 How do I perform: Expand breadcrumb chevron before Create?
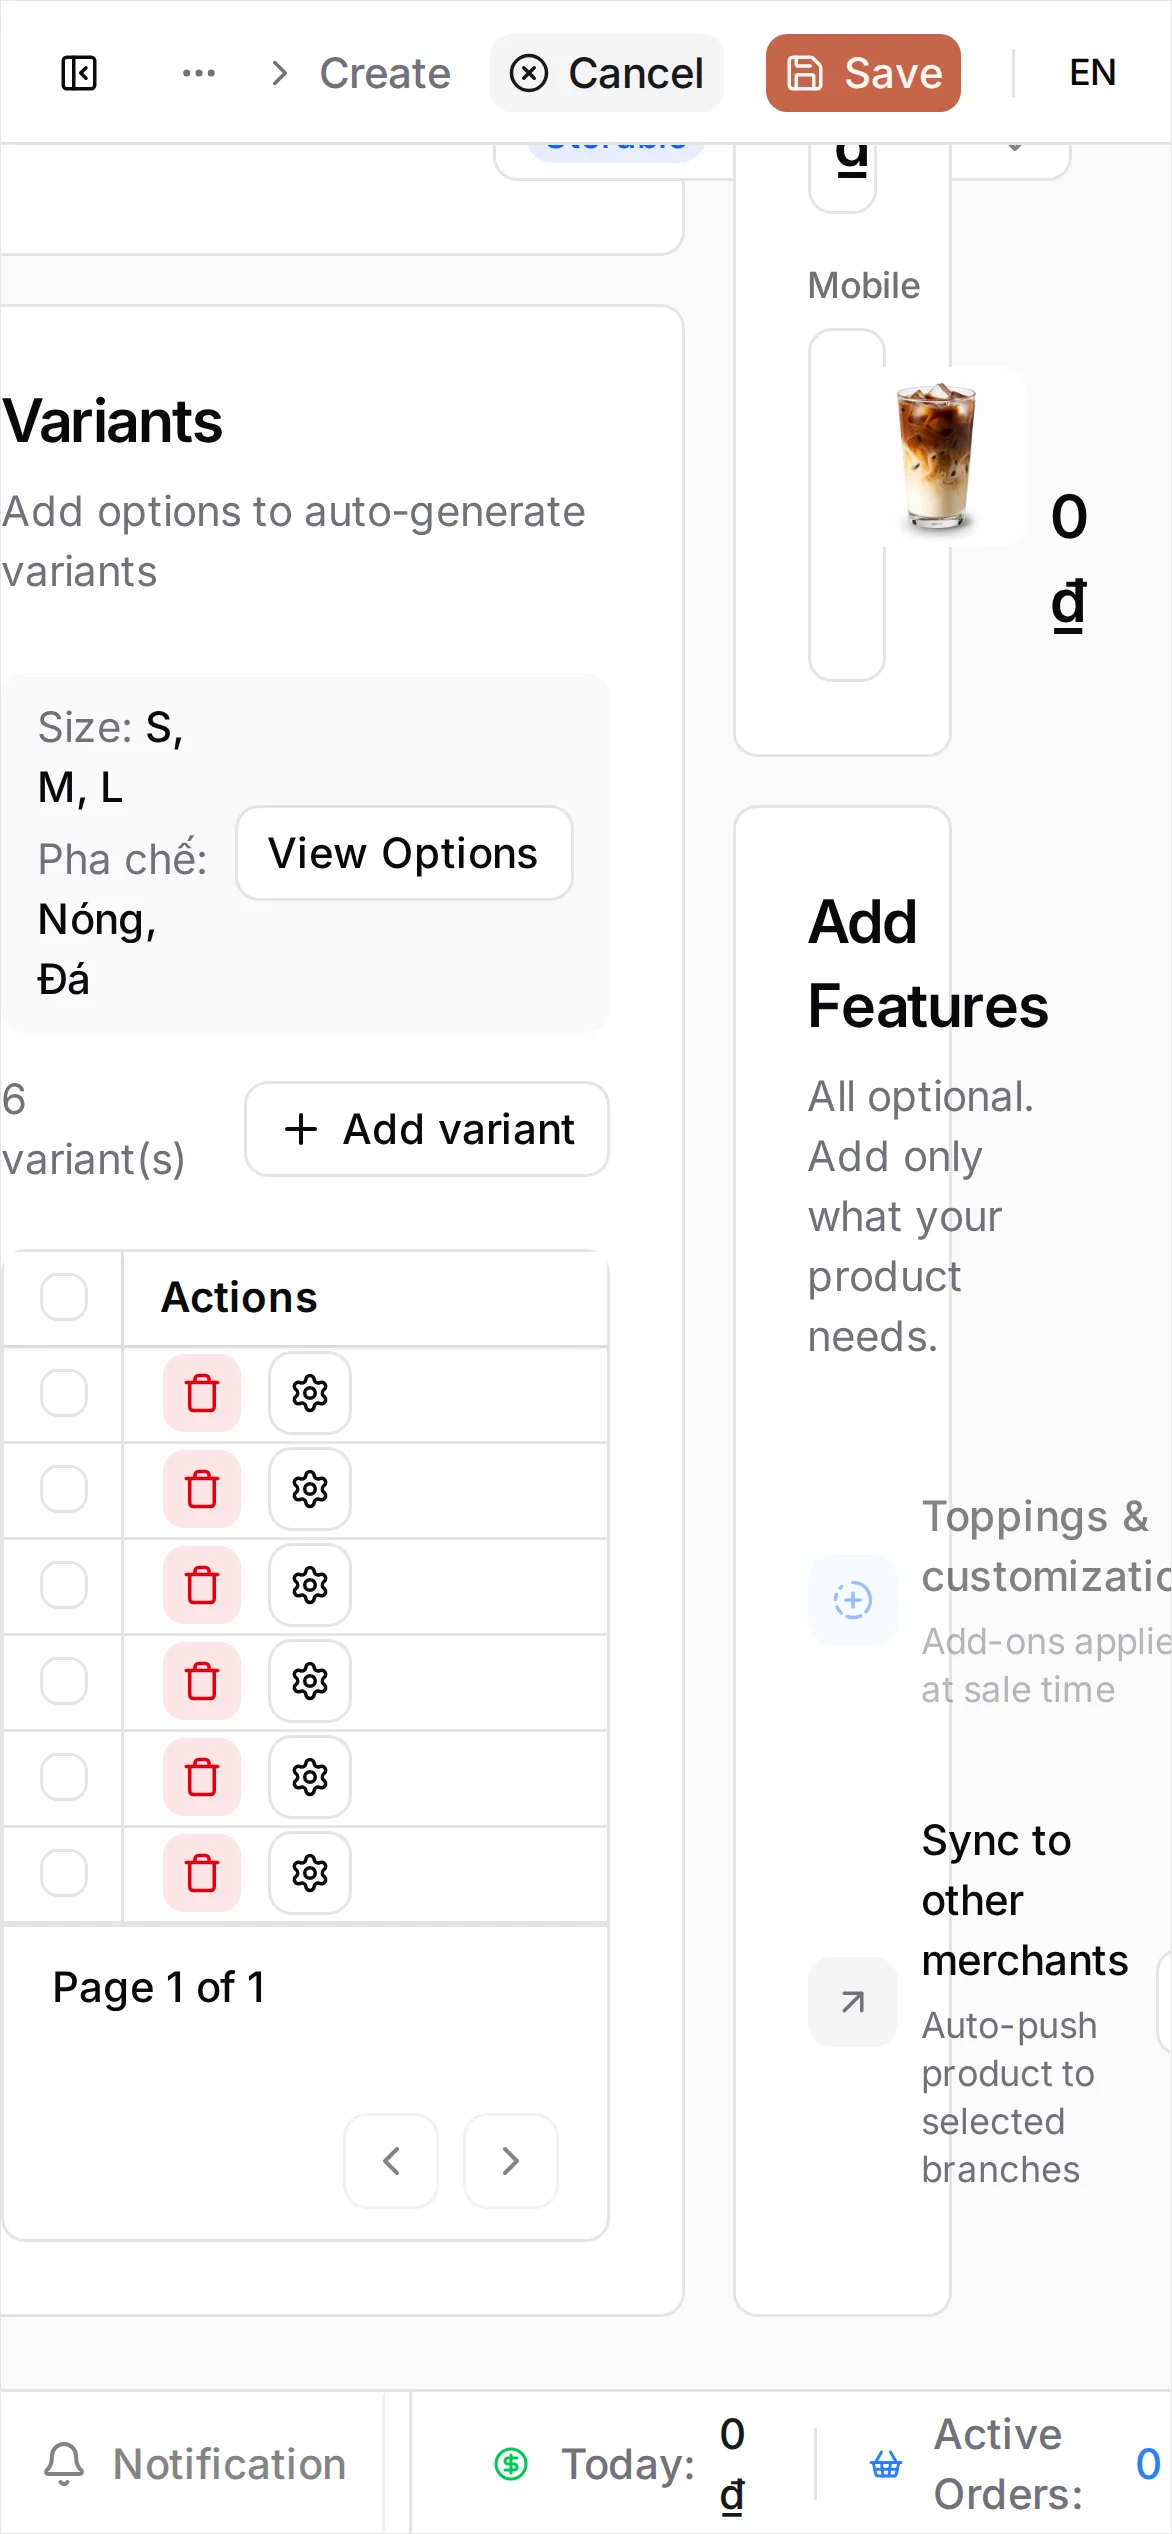(x=280, y=73)
